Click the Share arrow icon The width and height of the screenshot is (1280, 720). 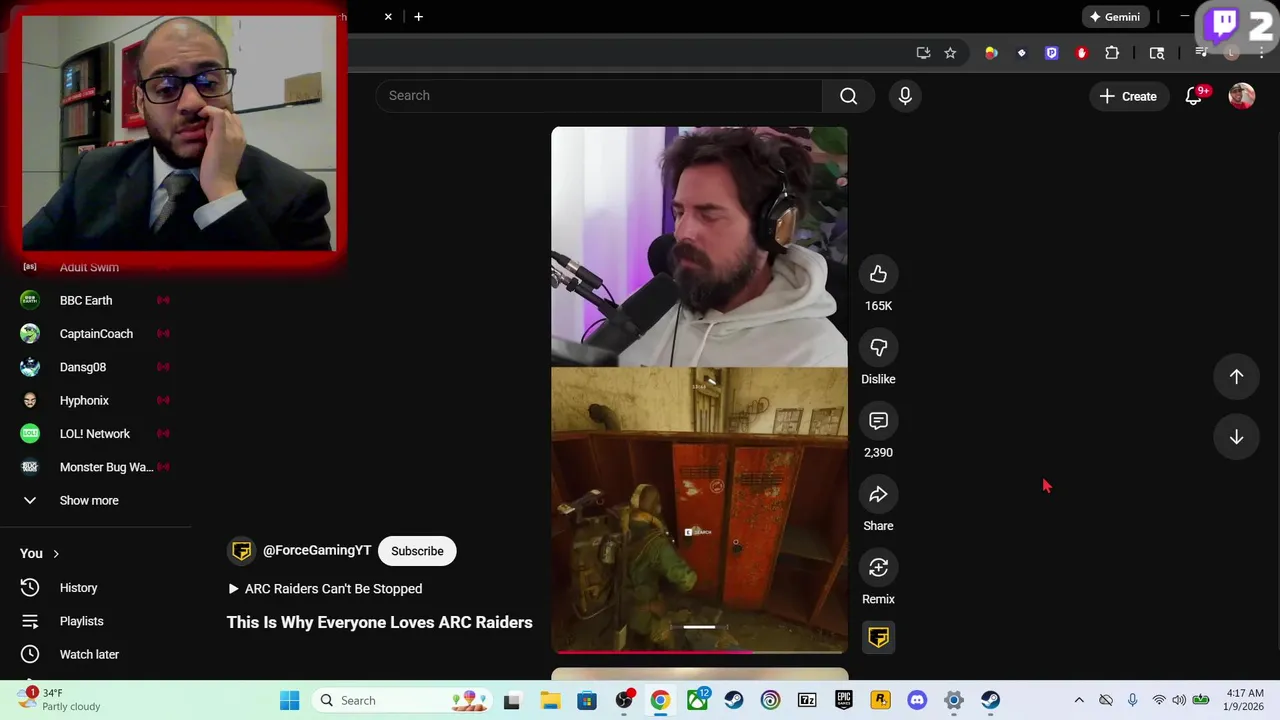coord(878,494)
